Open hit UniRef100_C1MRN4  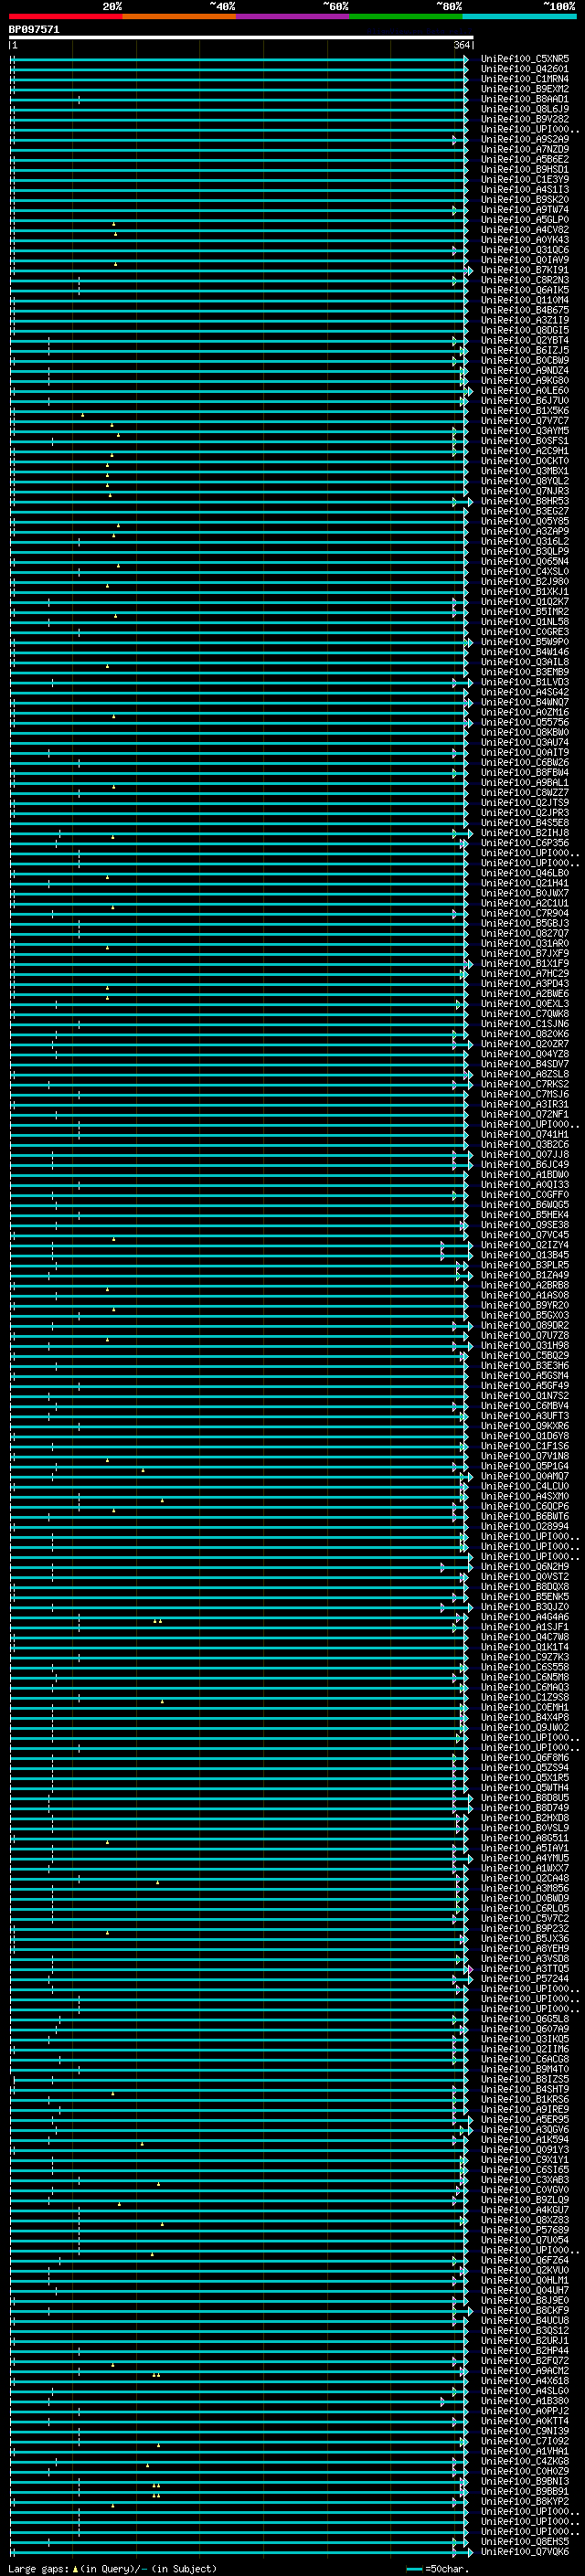point(525,79)
